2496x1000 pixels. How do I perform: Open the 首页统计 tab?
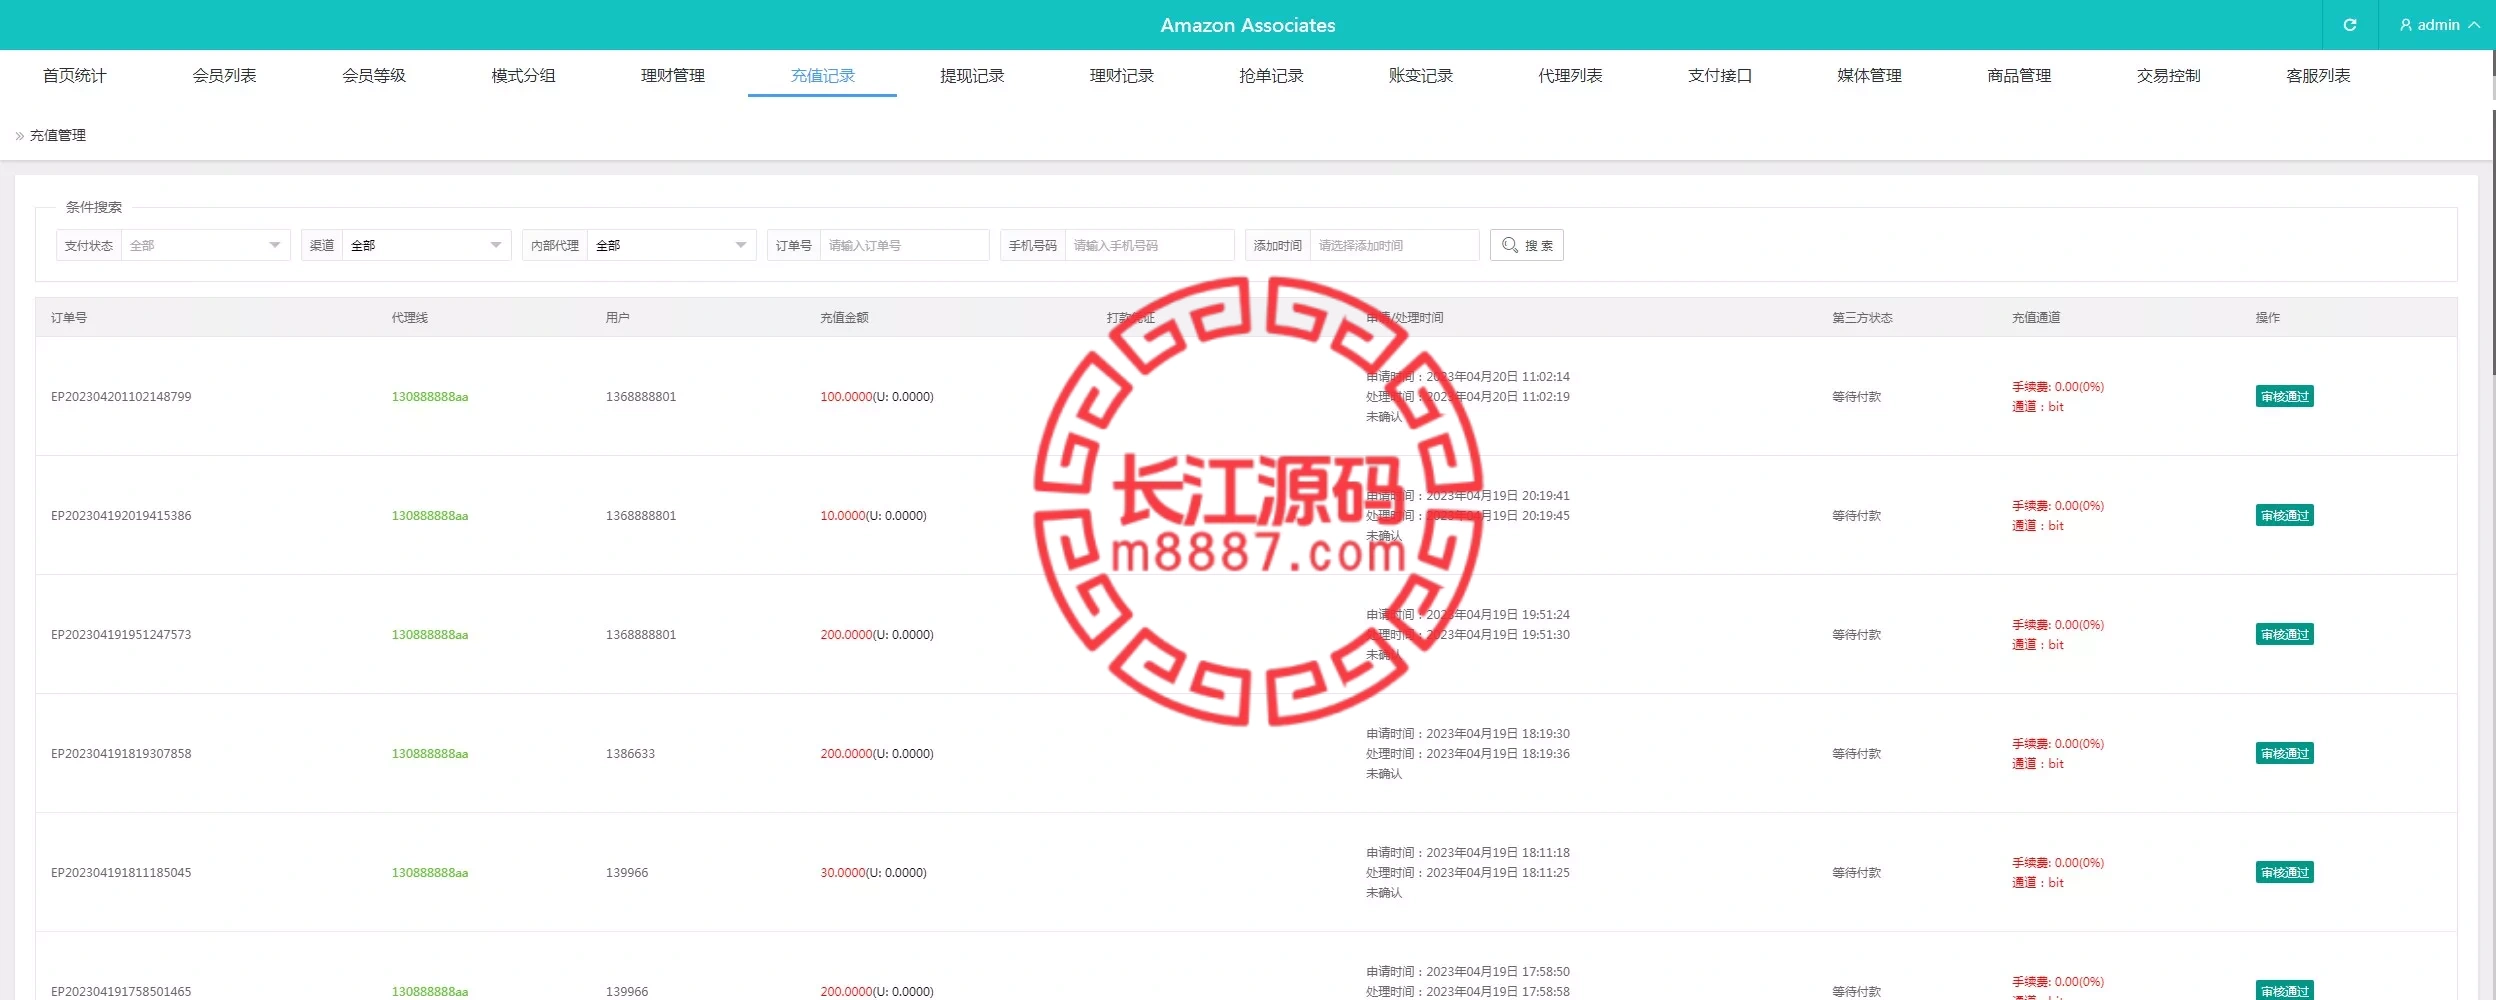pyautogui.click(x=75, y=75)
